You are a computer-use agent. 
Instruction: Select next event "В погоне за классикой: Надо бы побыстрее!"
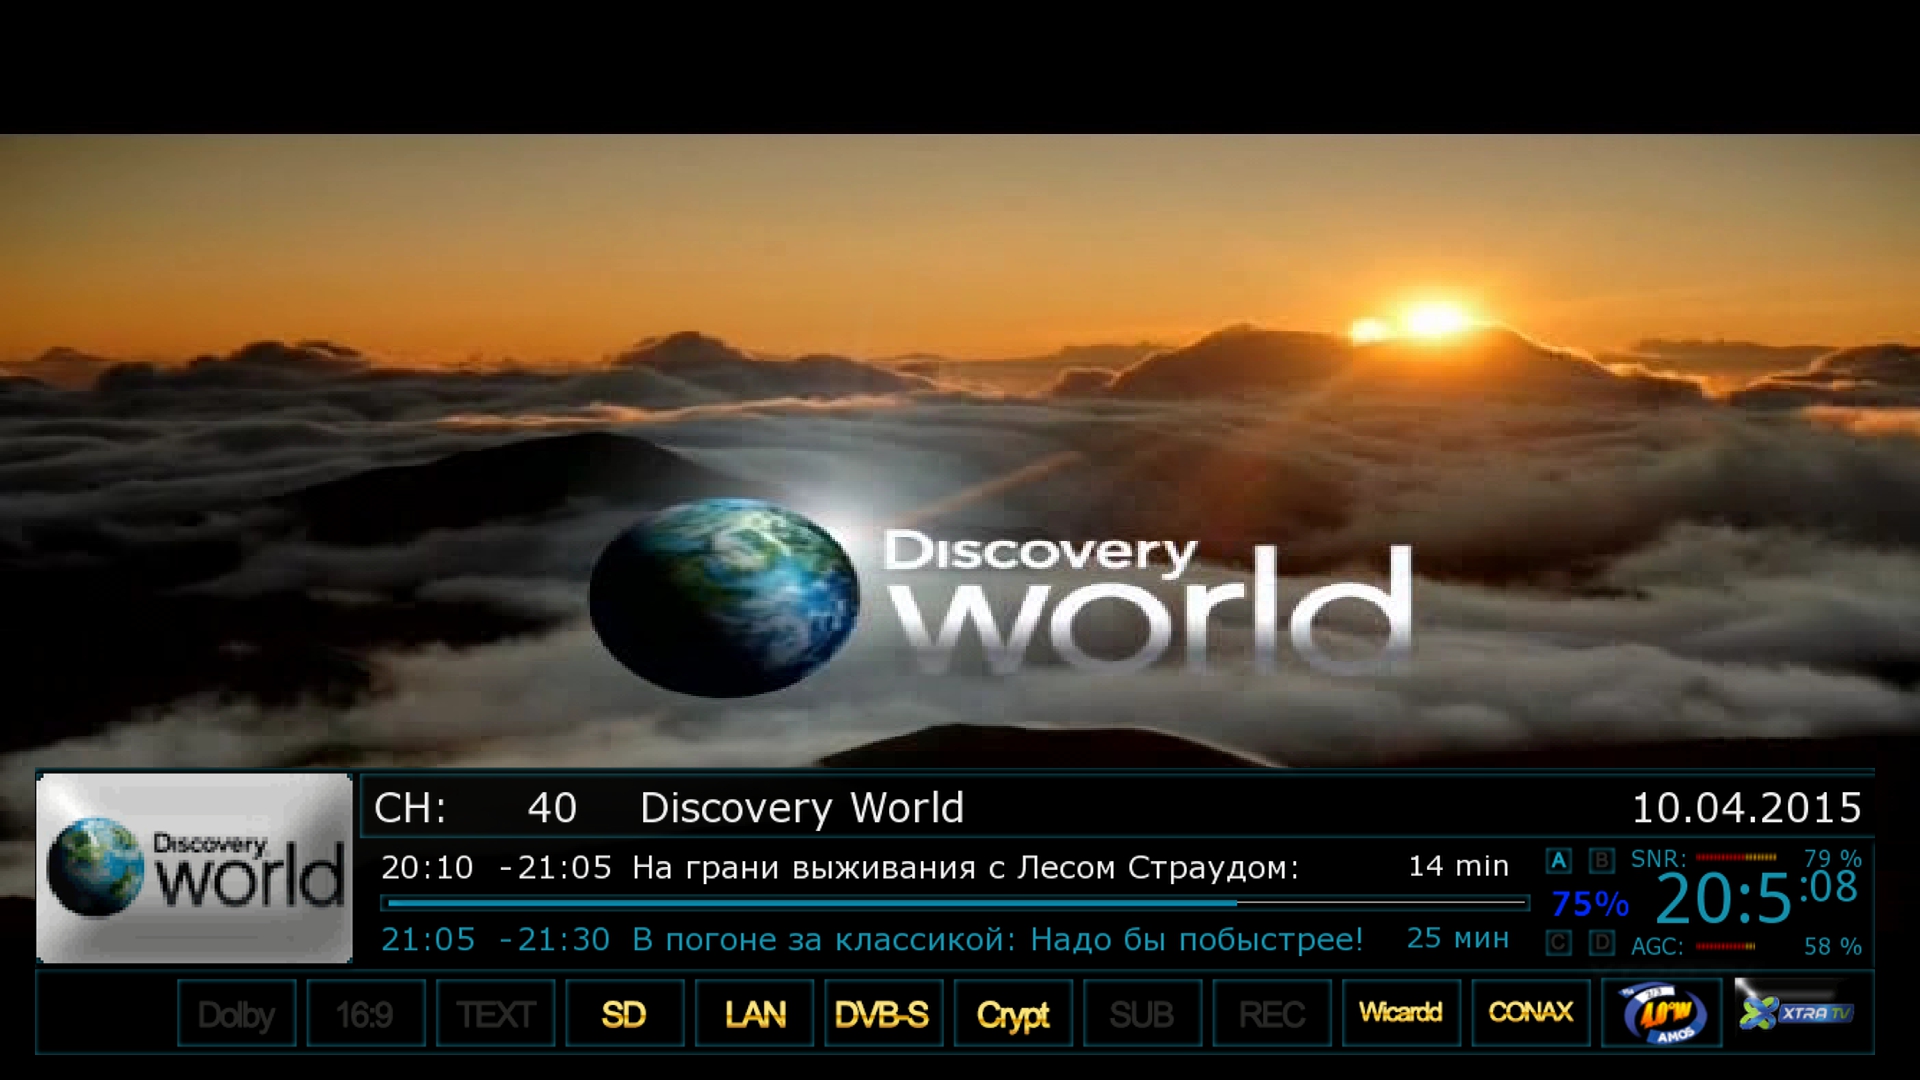(997, 939)
